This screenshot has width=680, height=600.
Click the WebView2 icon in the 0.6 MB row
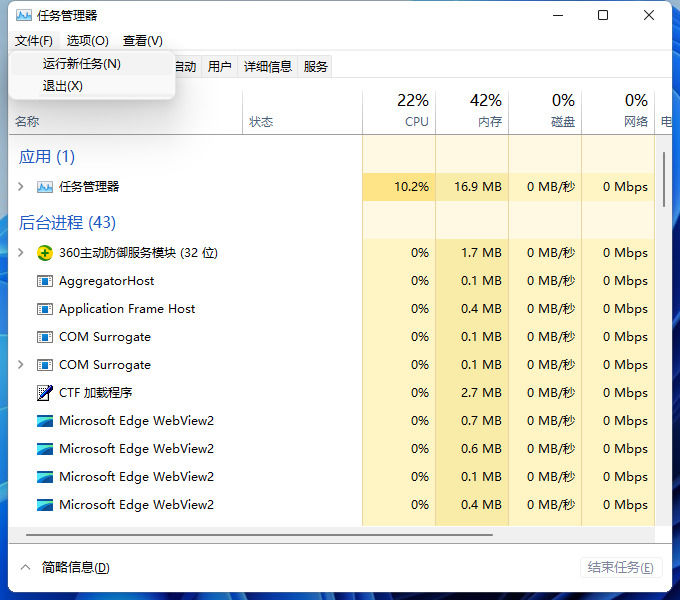pyautogui.click(x=45, y=449)
